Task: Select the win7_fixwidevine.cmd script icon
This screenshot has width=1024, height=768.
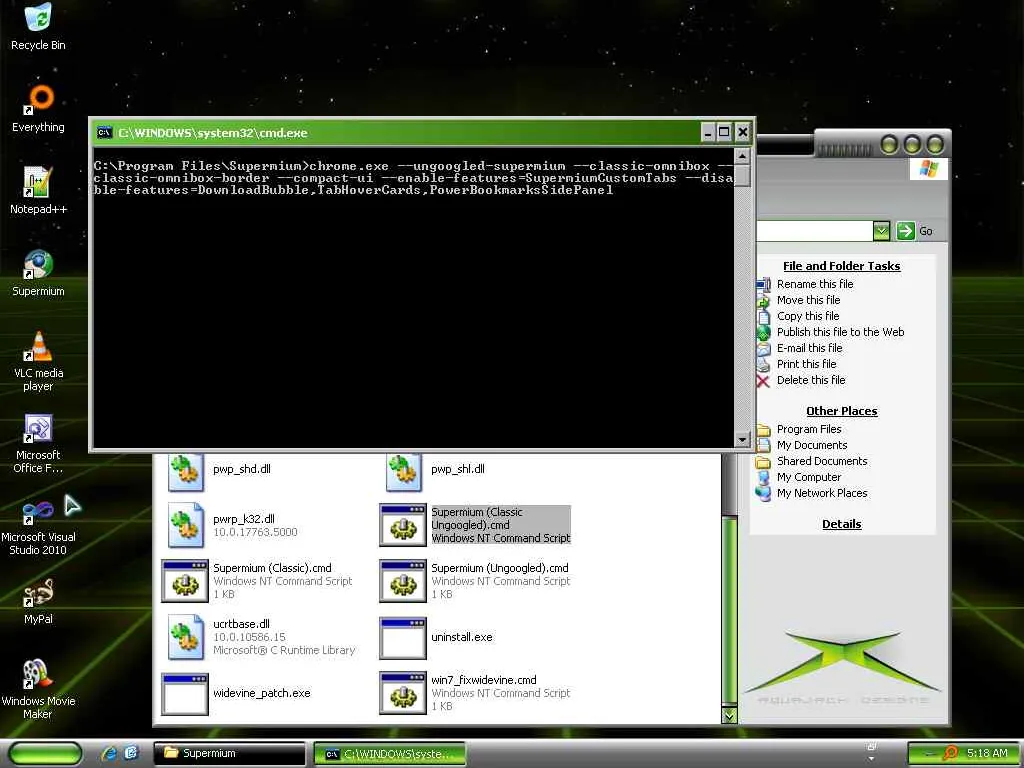Action: coord(403,694)
